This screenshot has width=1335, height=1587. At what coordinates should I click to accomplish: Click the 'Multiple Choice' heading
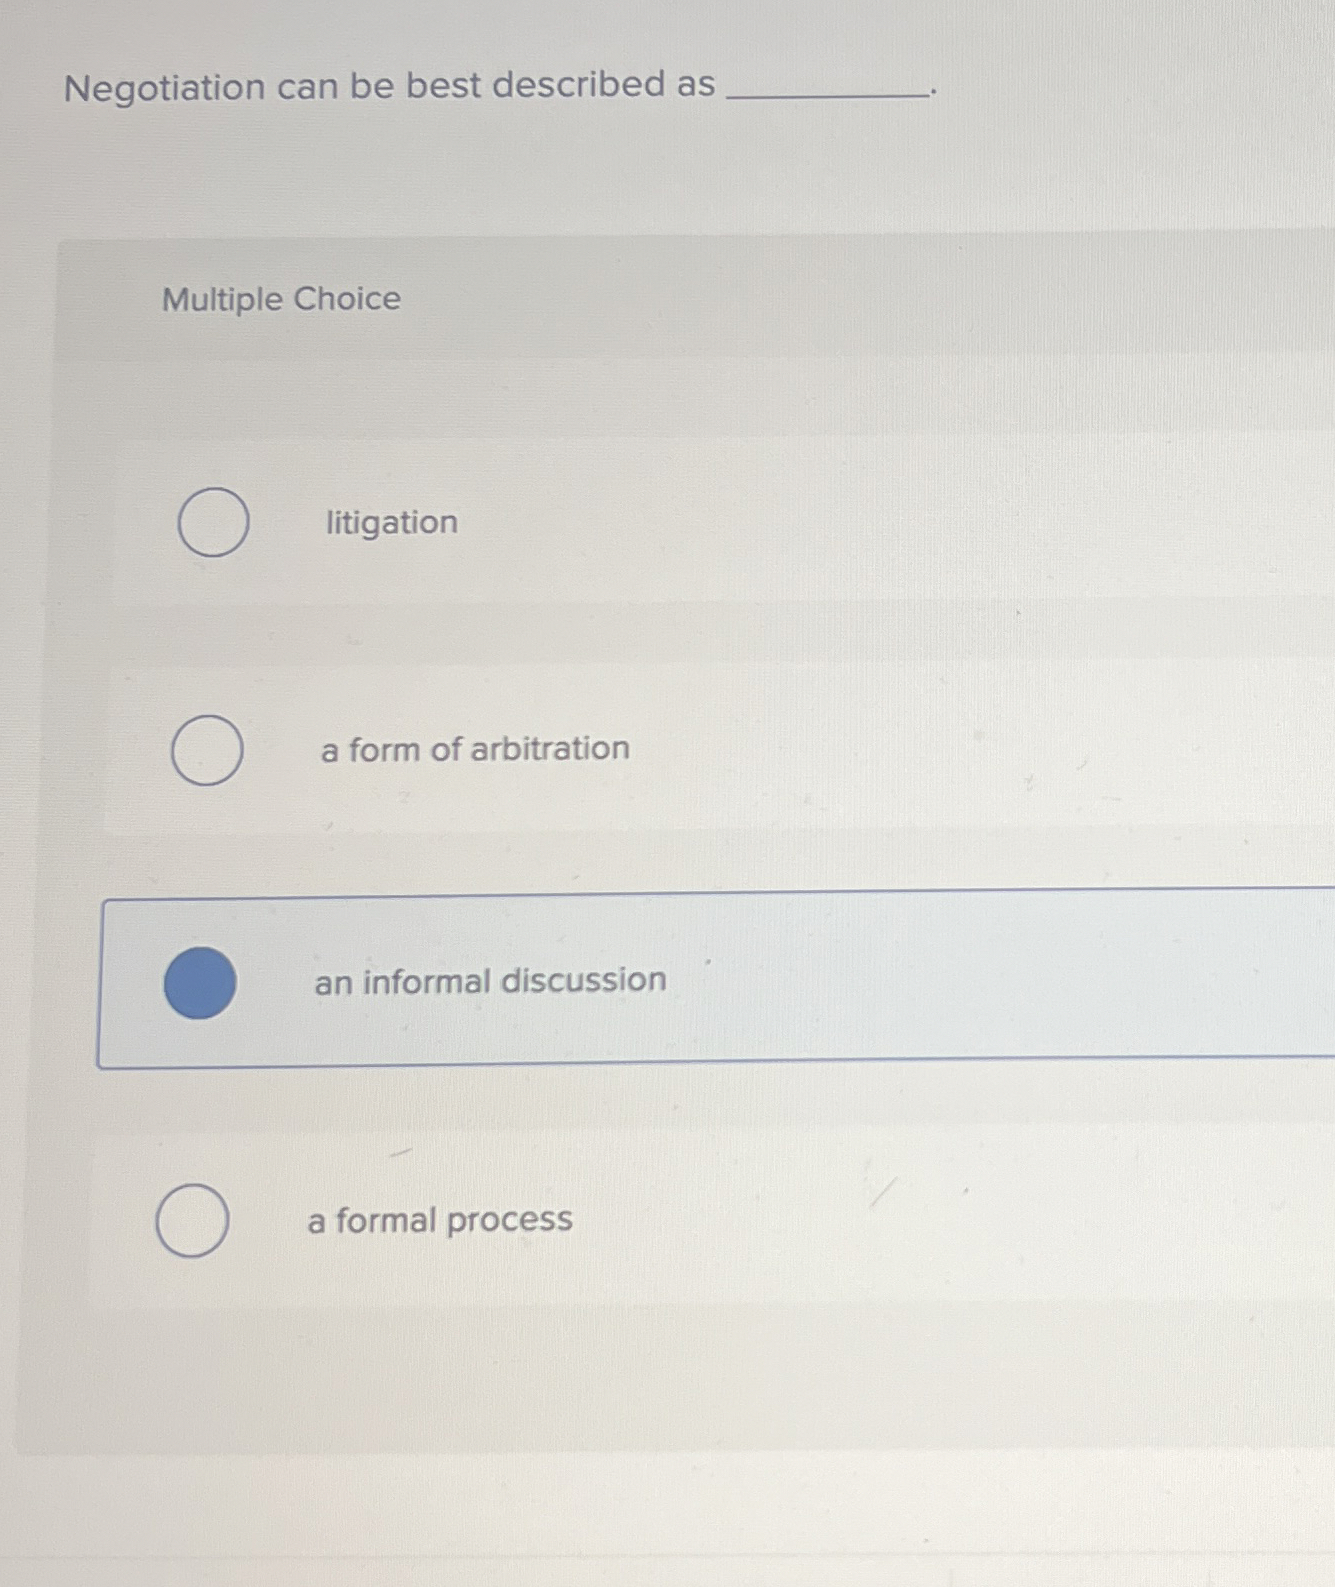281,299
